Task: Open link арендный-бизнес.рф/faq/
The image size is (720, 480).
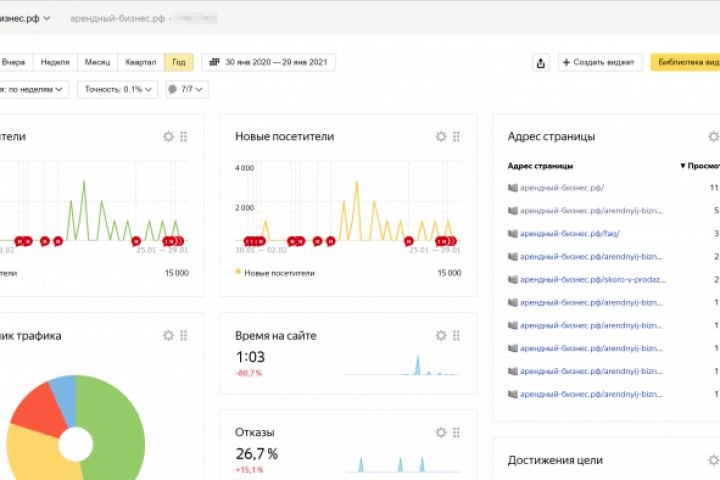Action: tap(569, 233)
